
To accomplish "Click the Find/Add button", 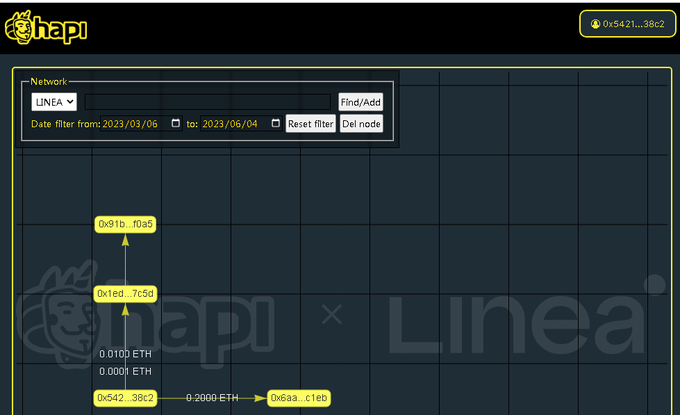I will 360,102.
